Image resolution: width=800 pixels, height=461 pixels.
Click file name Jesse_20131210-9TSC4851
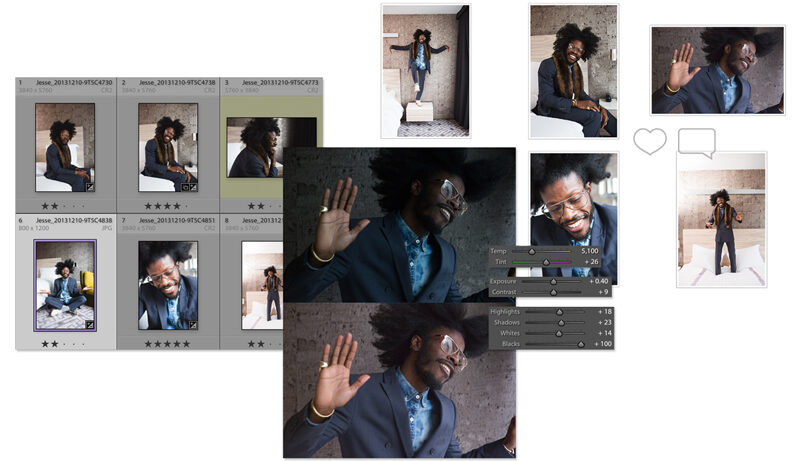click(x=177, y=220)
